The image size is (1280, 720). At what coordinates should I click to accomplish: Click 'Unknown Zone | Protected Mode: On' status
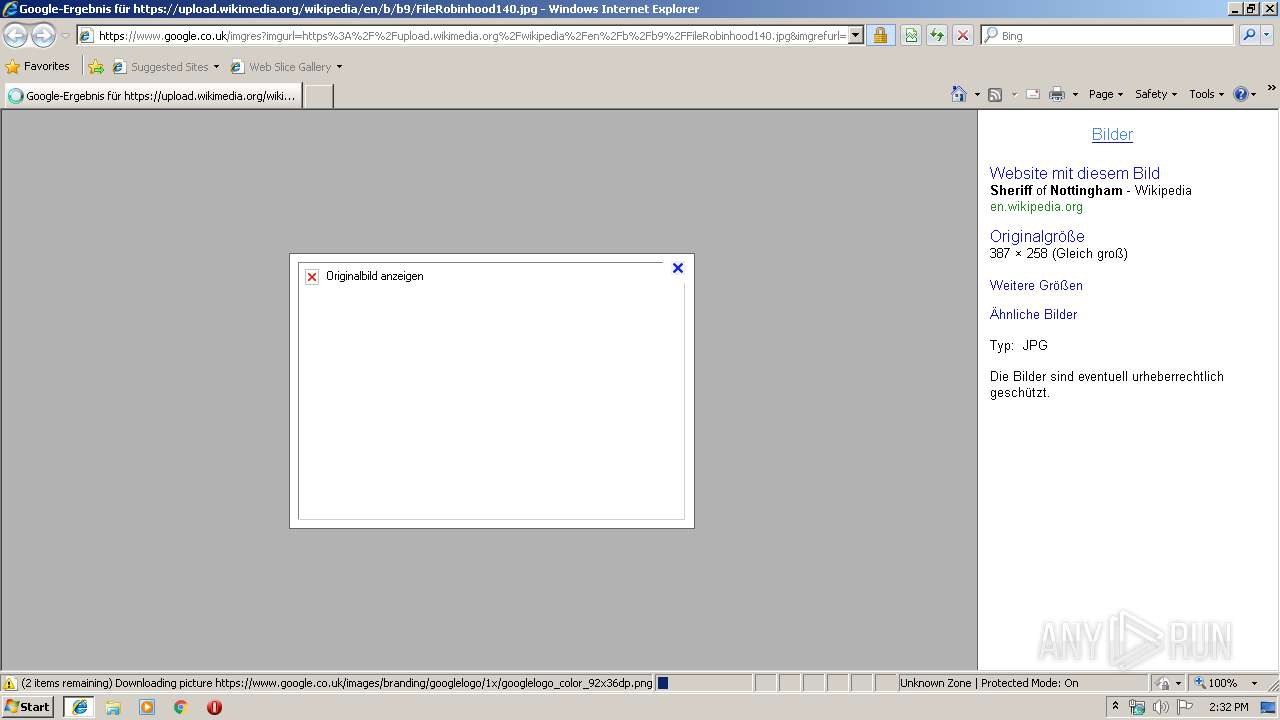point(989,683)
